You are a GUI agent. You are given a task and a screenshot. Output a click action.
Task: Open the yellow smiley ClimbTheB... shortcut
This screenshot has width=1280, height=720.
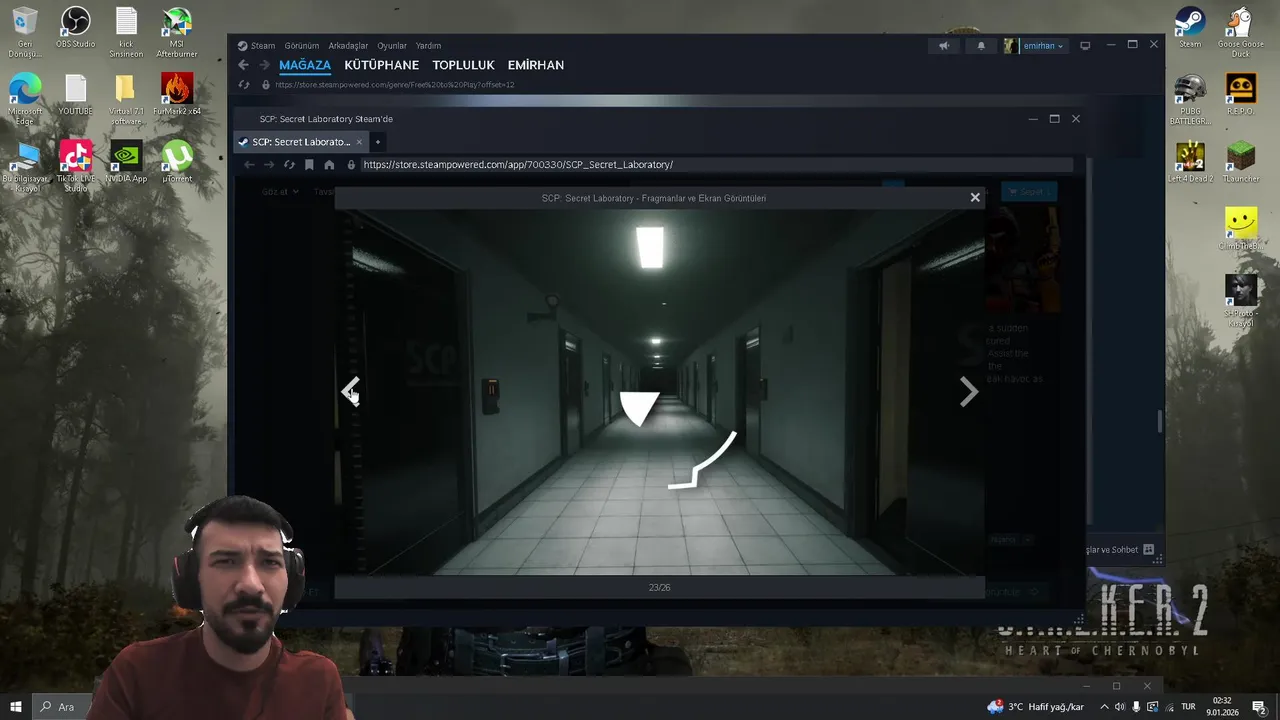[1241, 229]
